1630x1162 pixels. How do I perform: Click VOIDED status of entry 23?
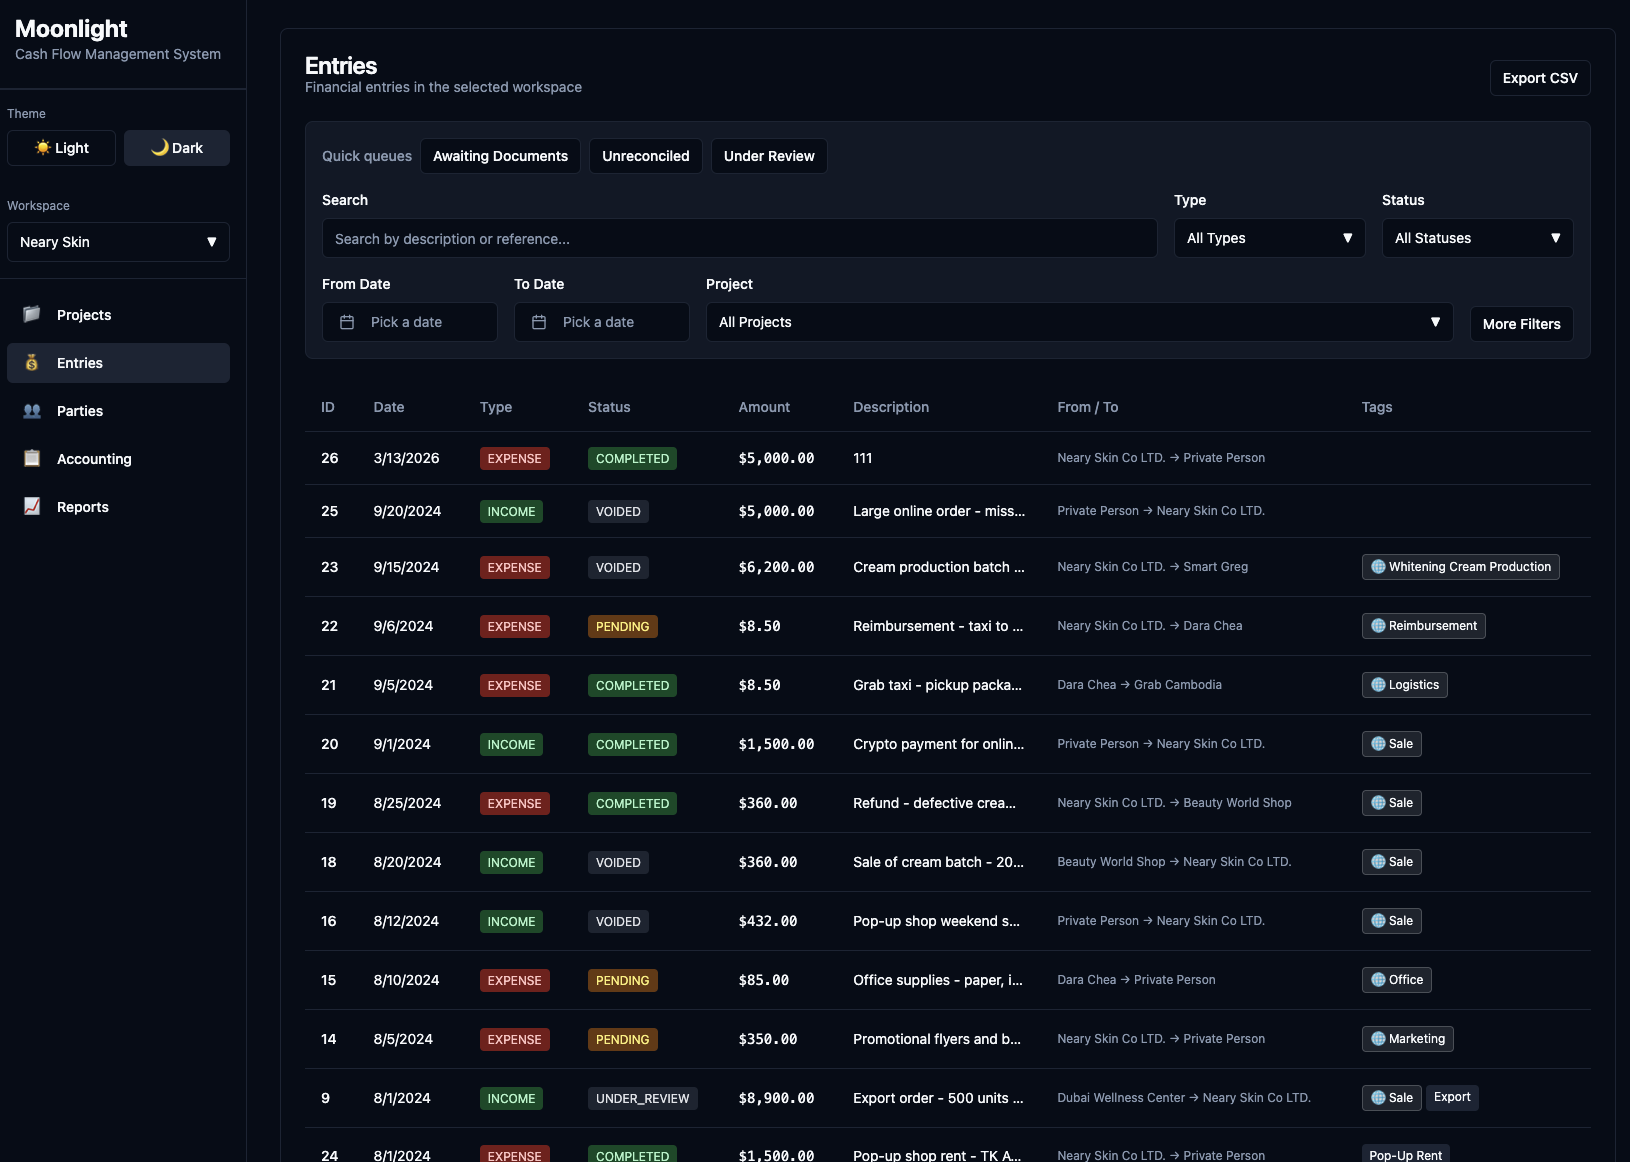tap(618, 567)
